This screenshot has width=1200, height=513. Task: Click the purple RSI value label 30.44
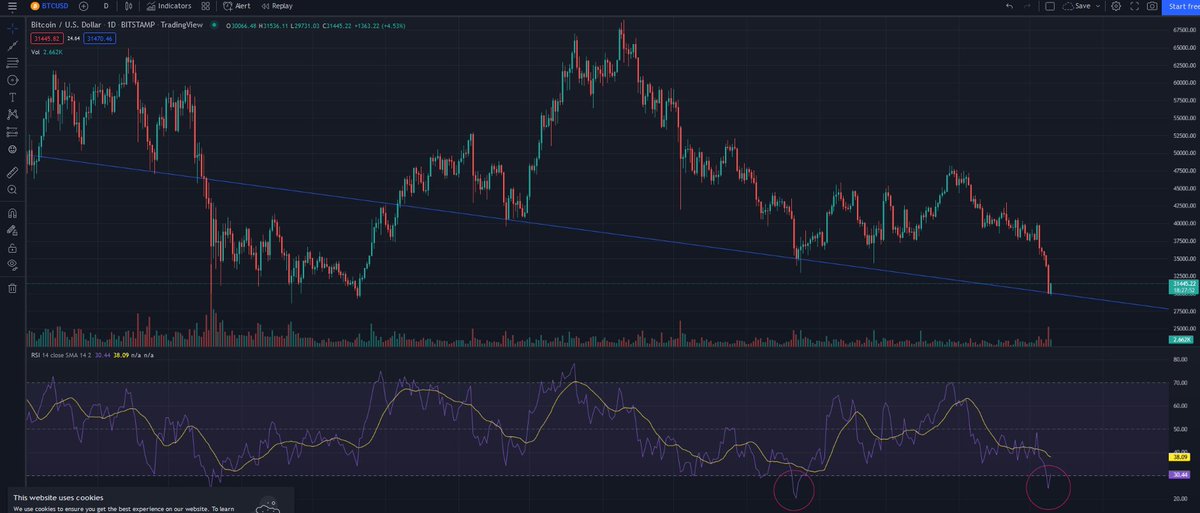(x=1180, y=474)
